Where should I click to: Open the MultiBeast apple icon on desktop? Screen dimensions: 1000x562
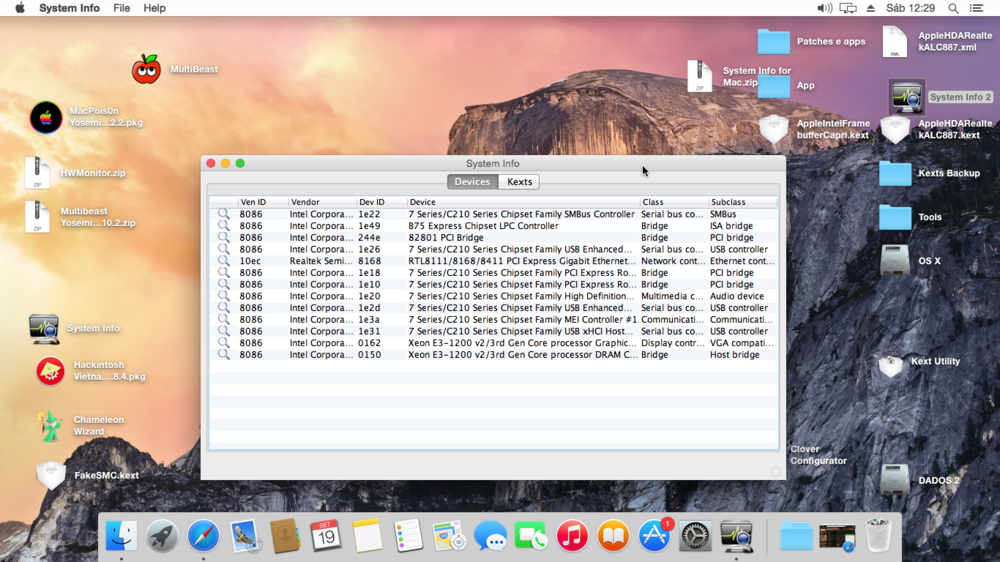(x=146, y=69)
